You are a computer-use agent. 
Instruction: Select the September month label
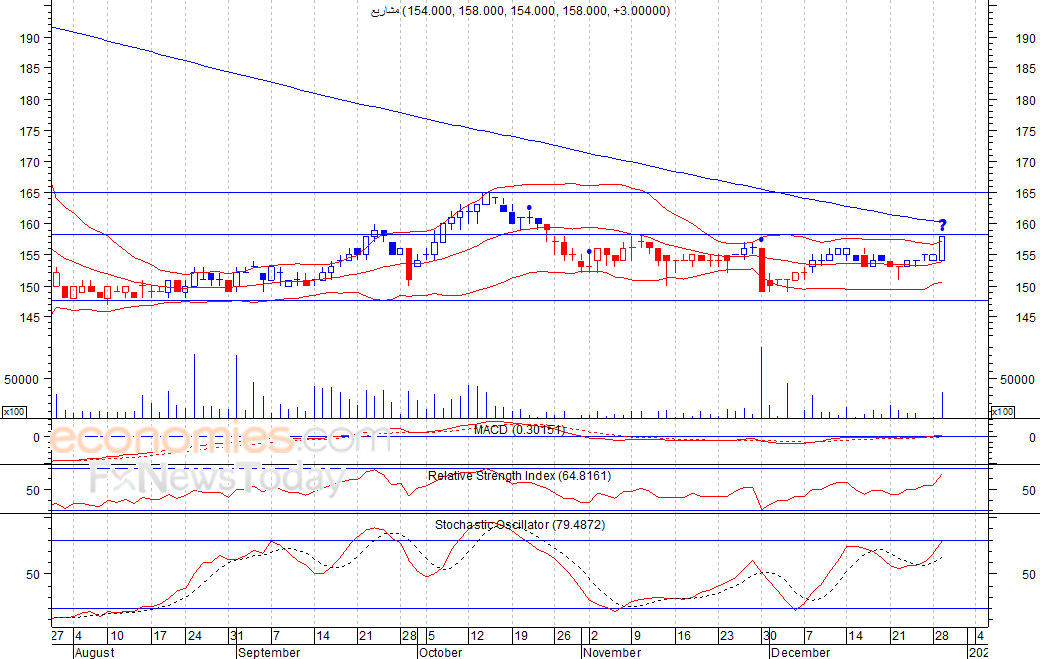pyautogui.click(x=269, y=652)
